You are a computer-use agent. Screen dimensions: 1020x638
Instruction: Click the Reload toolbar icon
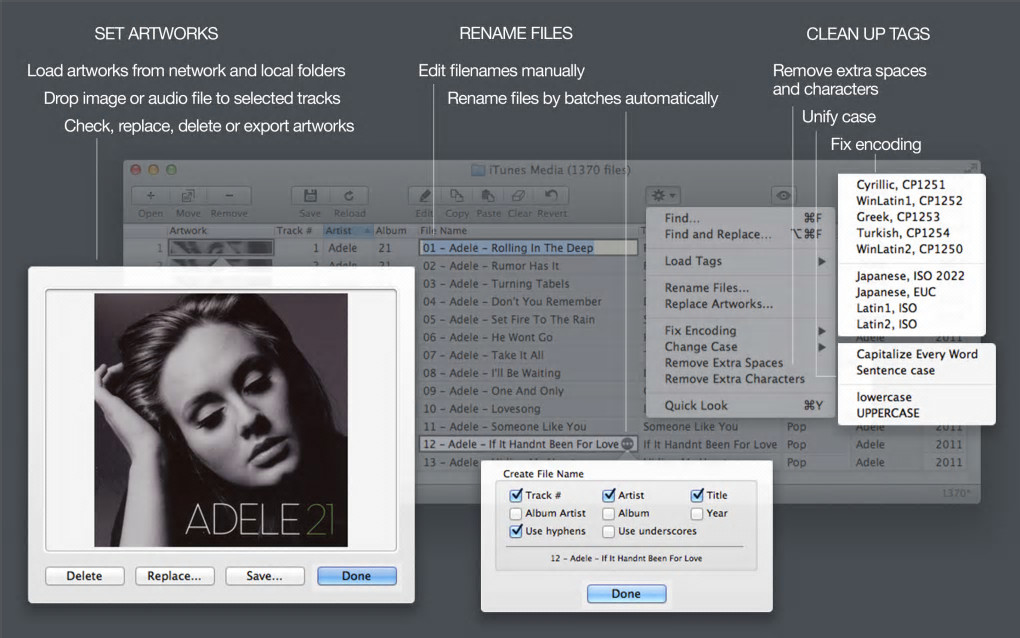click(349, 196)
